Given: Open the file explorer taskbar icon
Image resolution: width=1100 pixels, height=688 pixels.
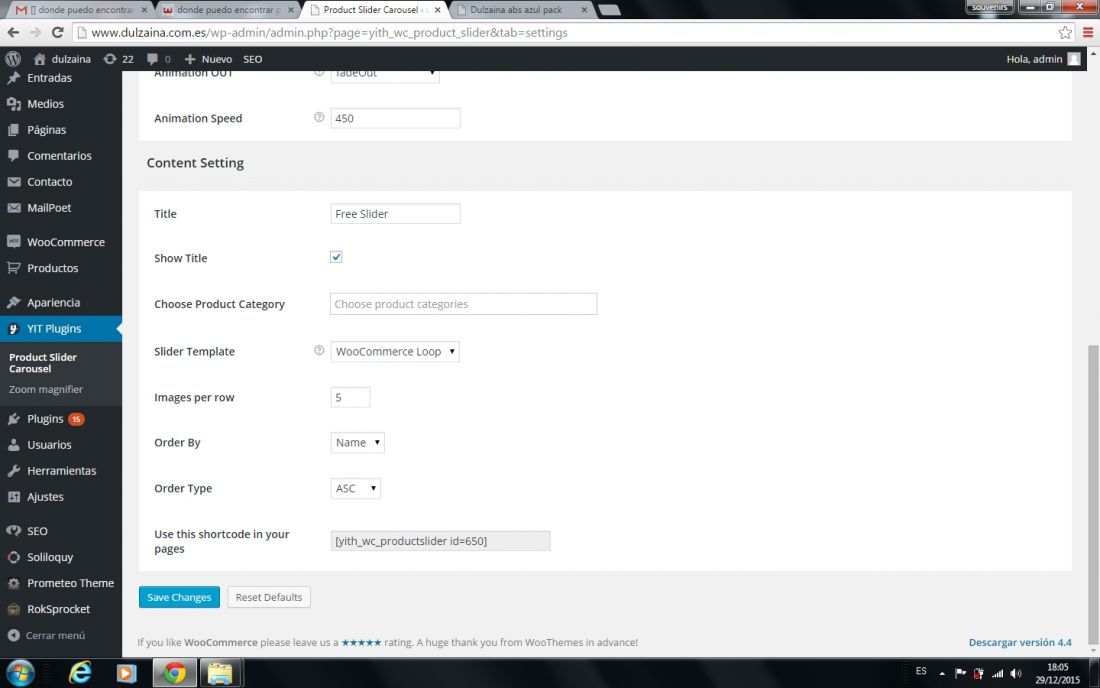Looking at the screenshot, I should point(220,673).
